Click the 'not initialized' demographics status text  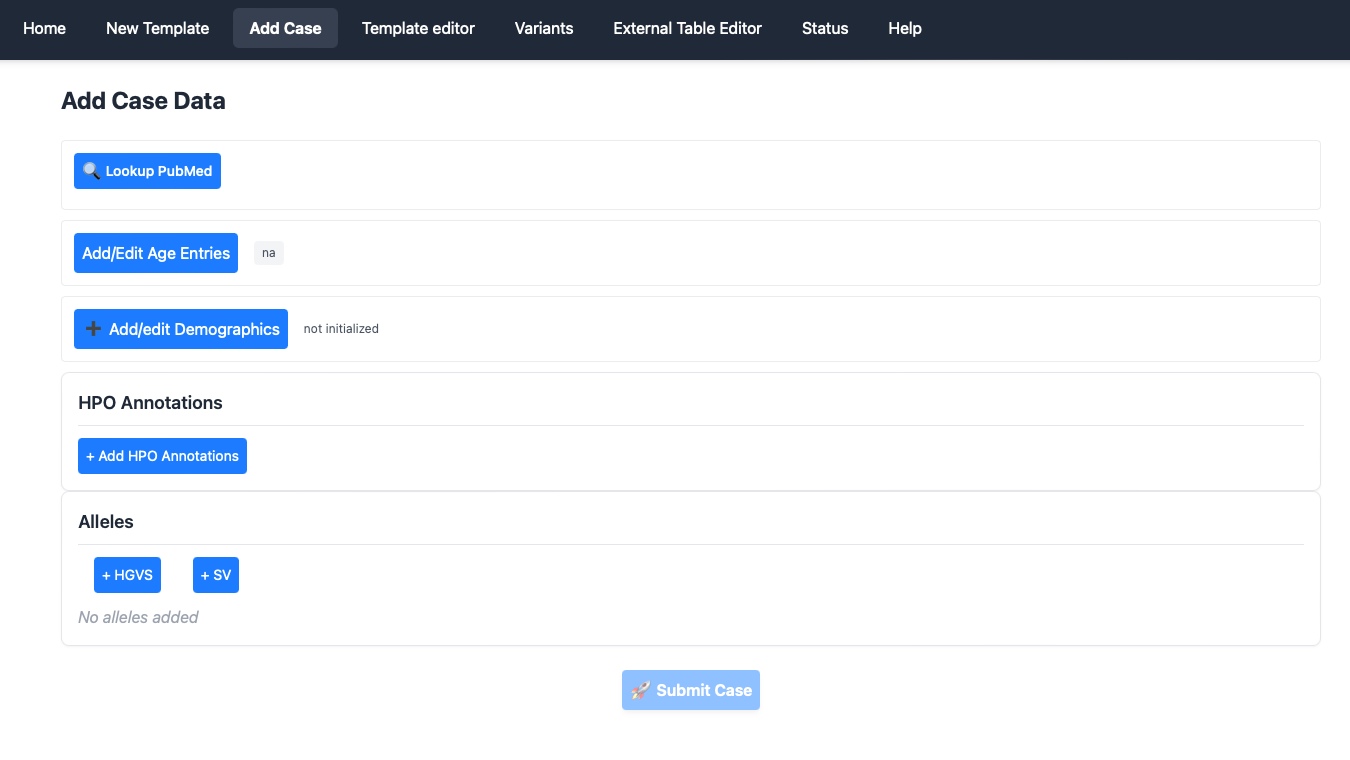(341, 329)
